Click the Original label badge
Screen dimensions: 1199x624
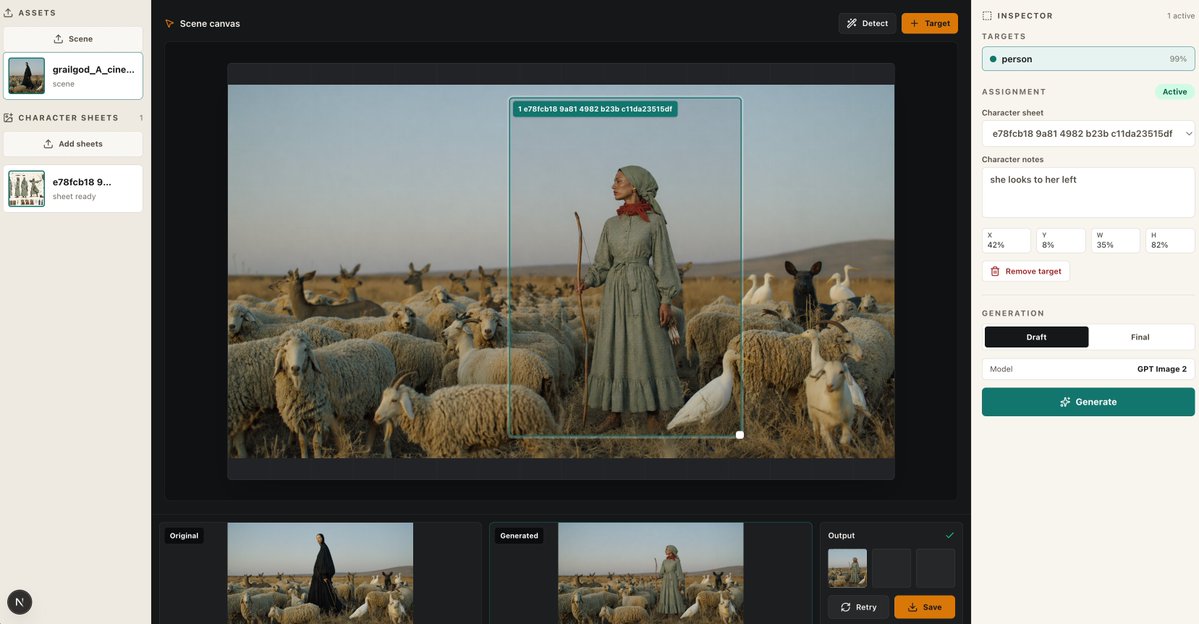184,535
